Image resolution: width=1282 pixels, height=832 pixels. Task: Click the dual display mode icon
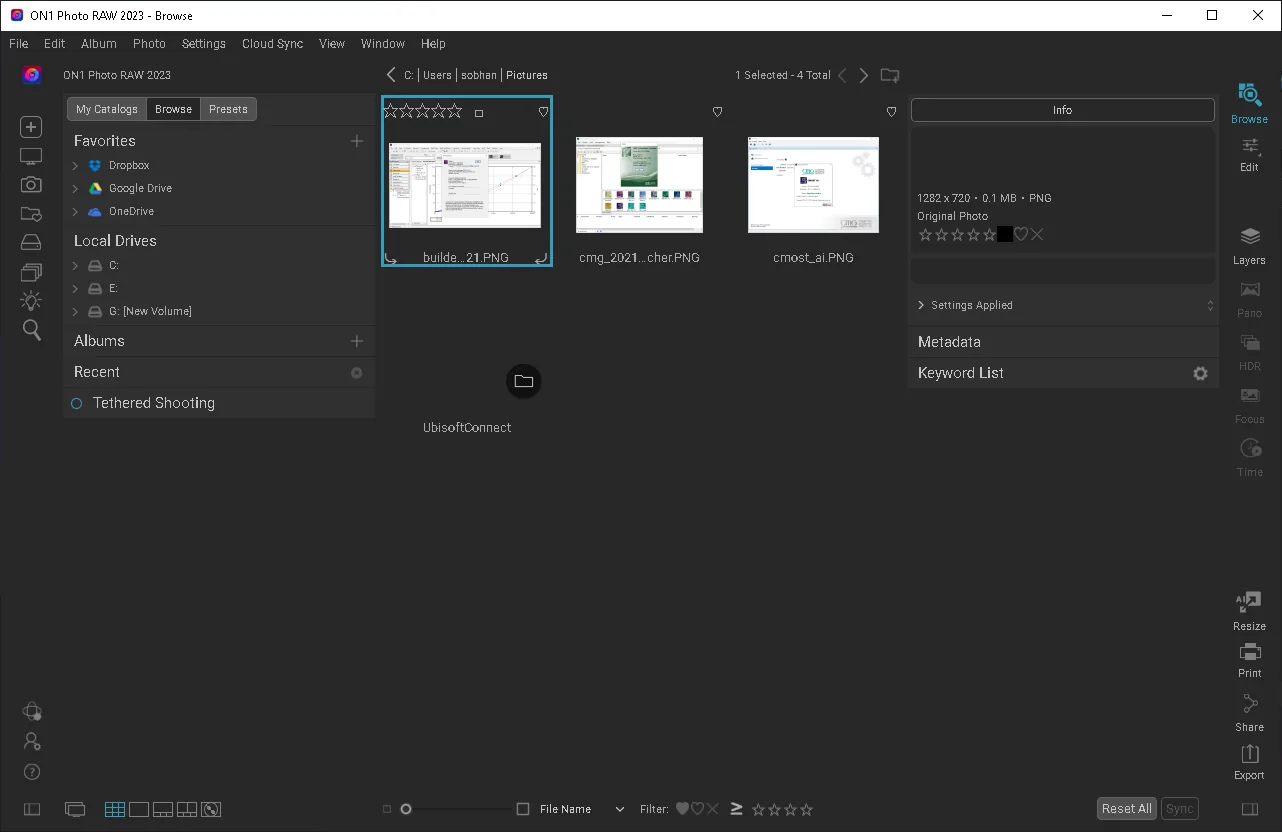point(75,809)
